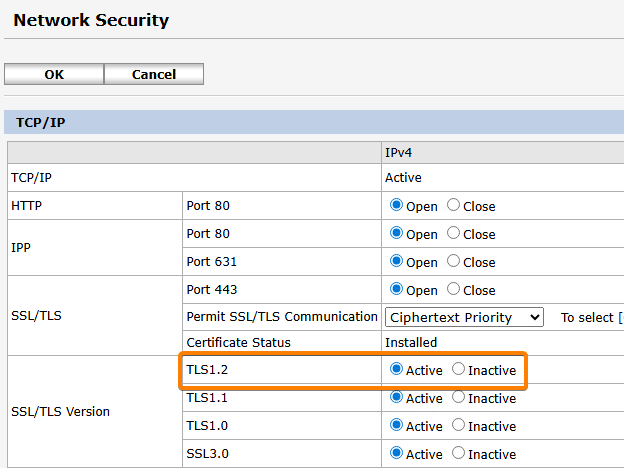Set IPP Port 80 to Close
This screenshot has width=624, height=468.
coord(454,233)
